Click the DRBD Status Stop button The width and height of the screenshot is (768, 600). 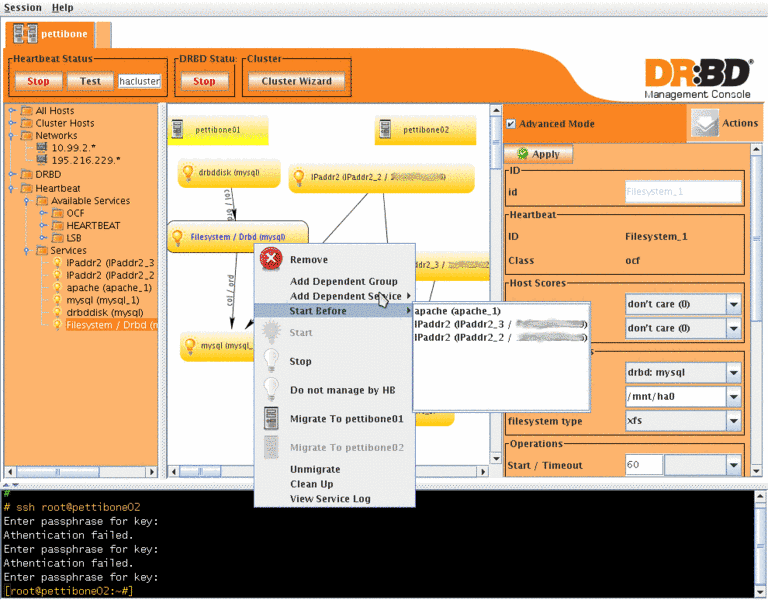pyautogui.click(x=204, y=81)
